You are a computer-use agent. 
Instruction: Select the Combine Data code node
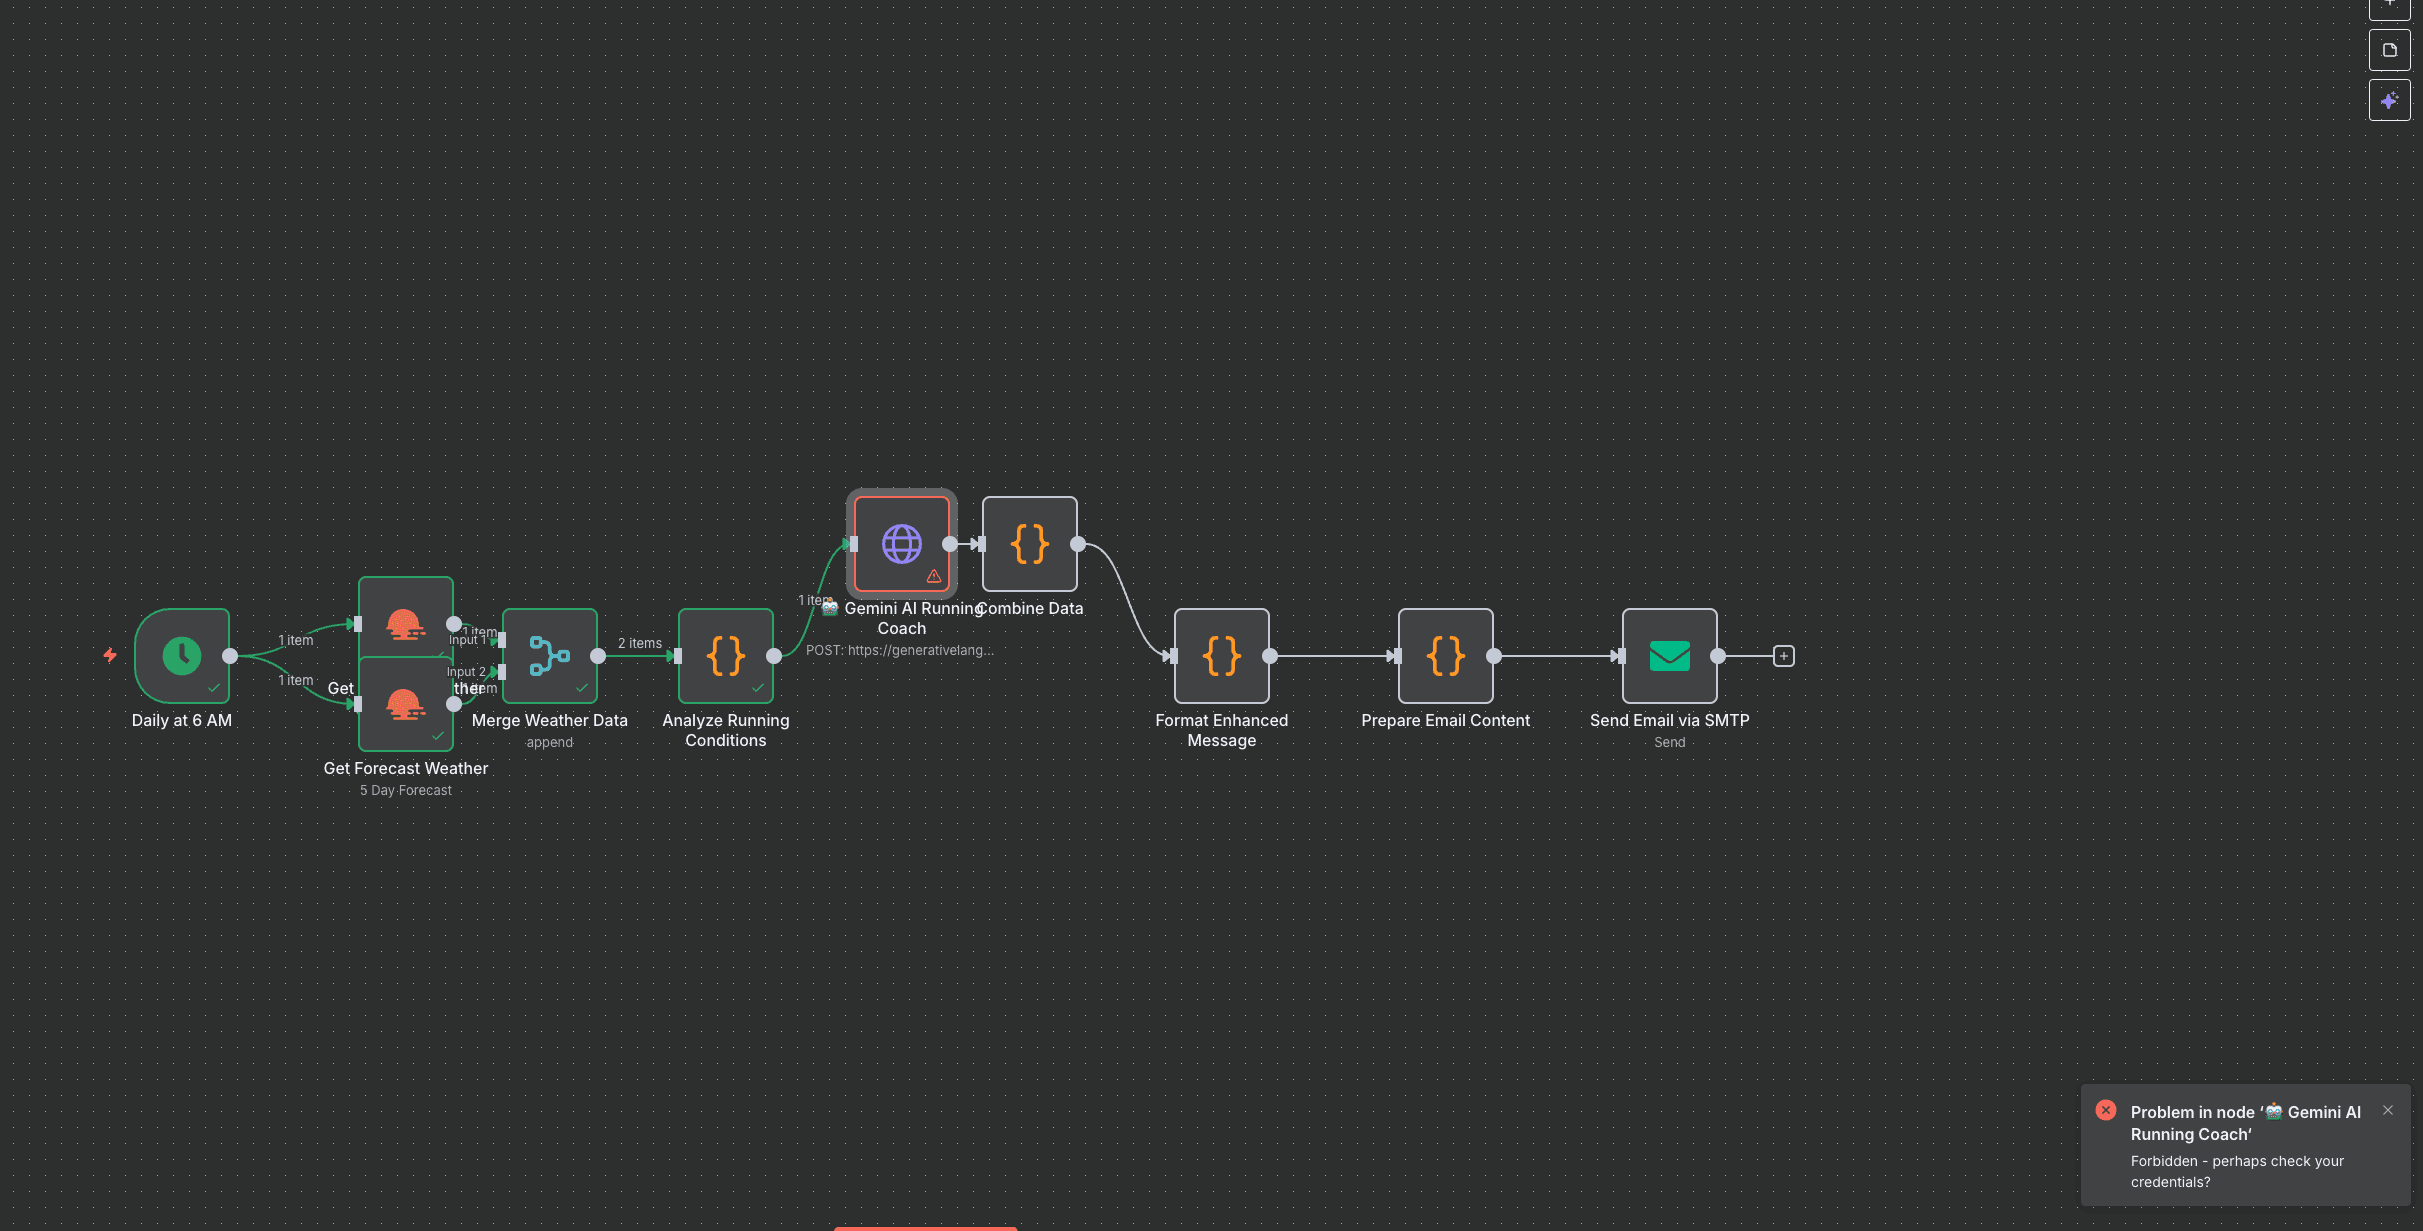tap(1029, 544)
